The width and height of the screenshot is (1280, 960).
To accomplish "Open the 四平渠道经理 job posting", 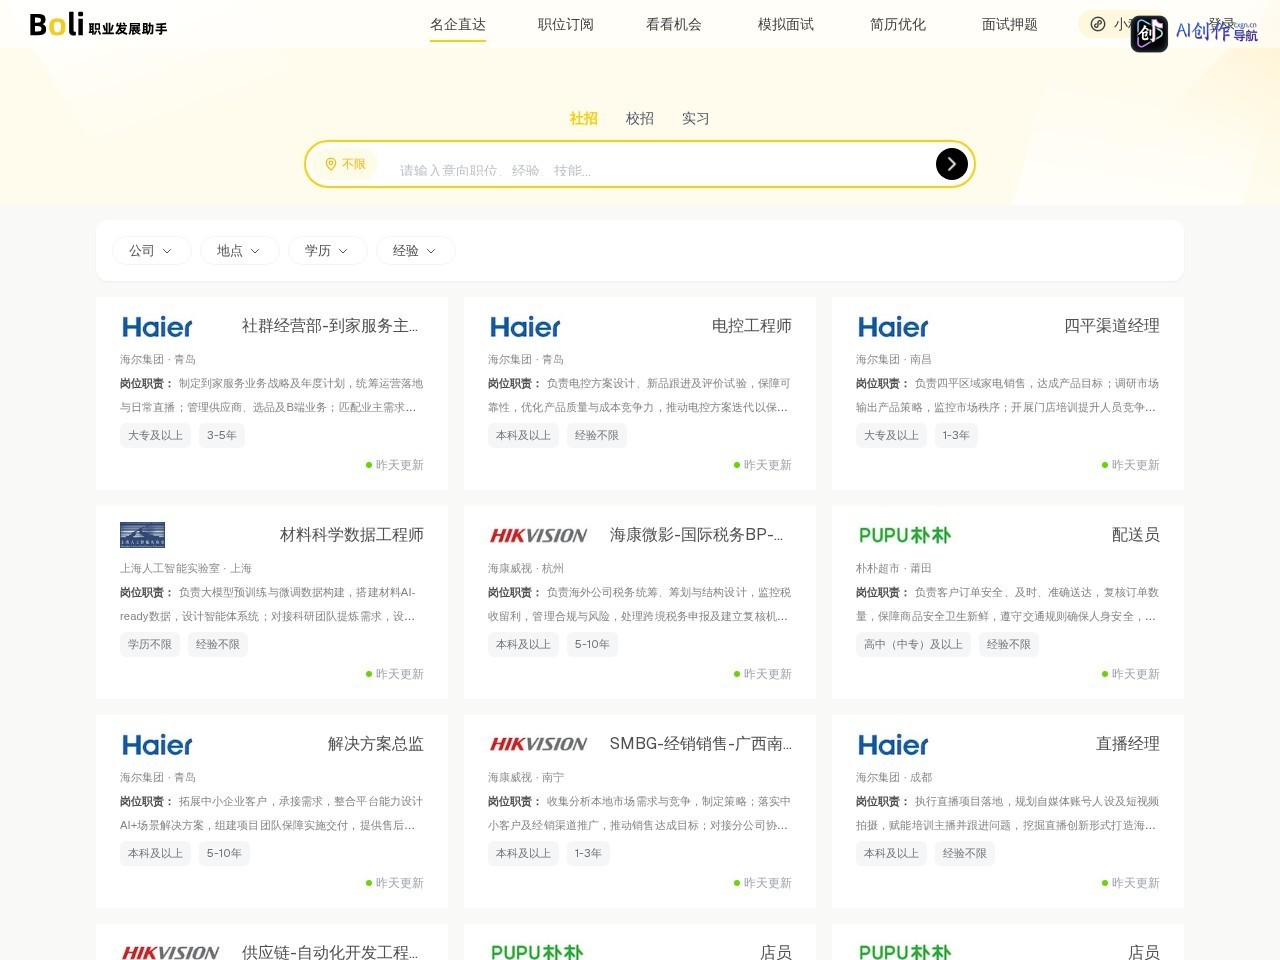I will 1112,326.
